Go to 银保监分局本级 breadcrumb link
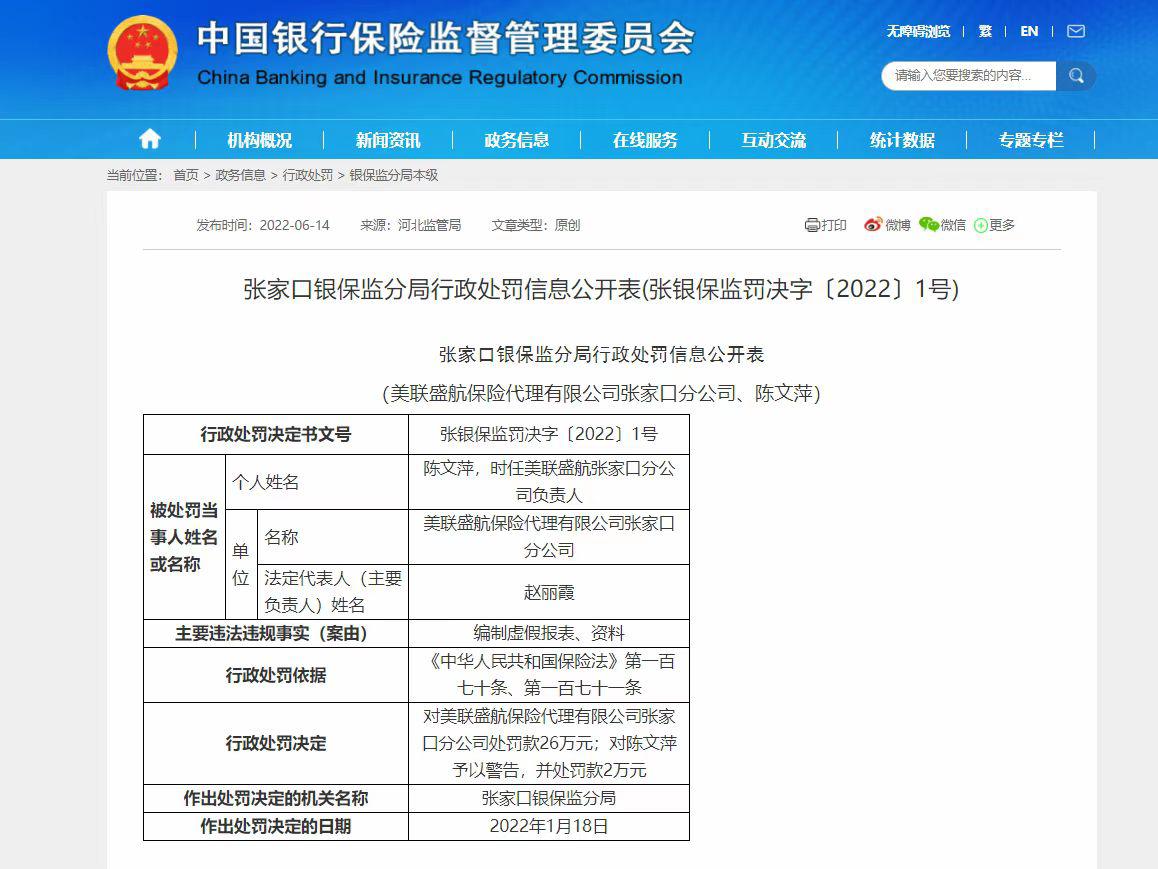 [394, 175]
